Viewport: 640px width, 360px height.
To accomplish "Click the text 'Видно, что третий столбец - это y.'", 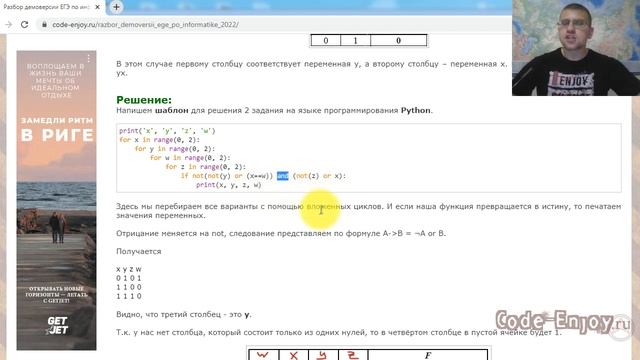I will [184, 315].
